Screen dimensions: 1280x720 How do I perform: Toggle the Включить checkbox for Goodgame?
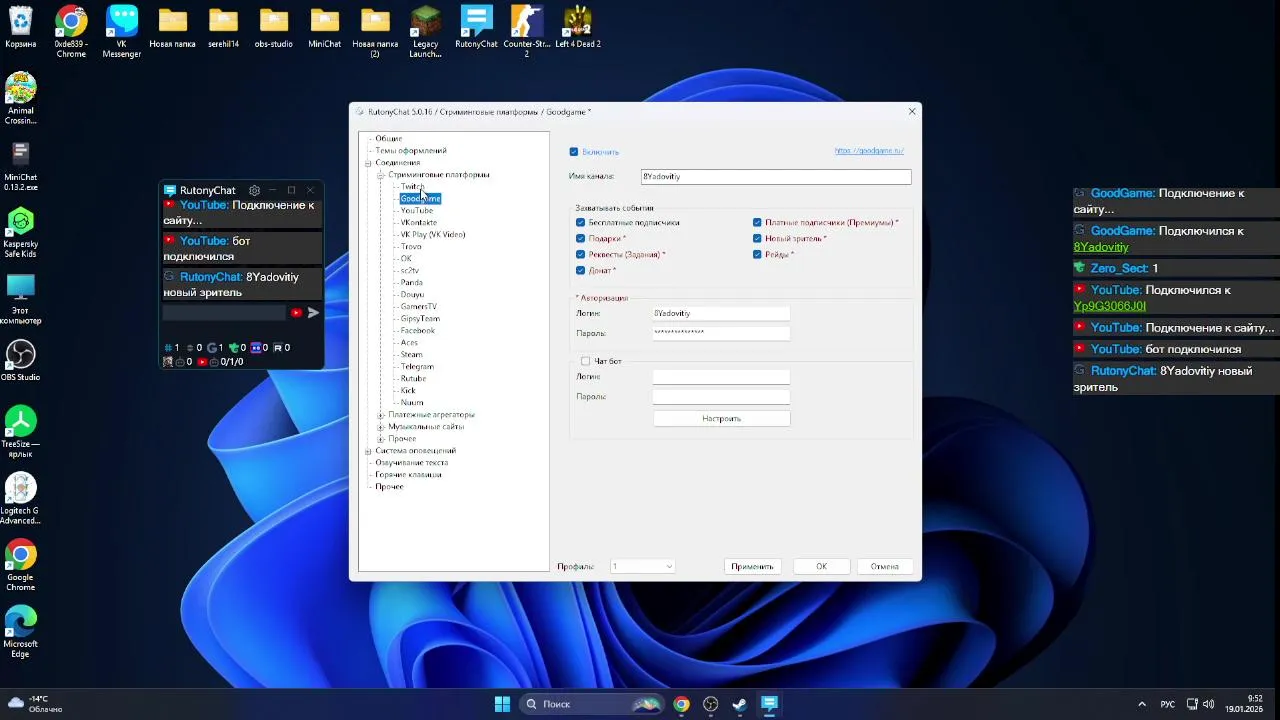574,152
